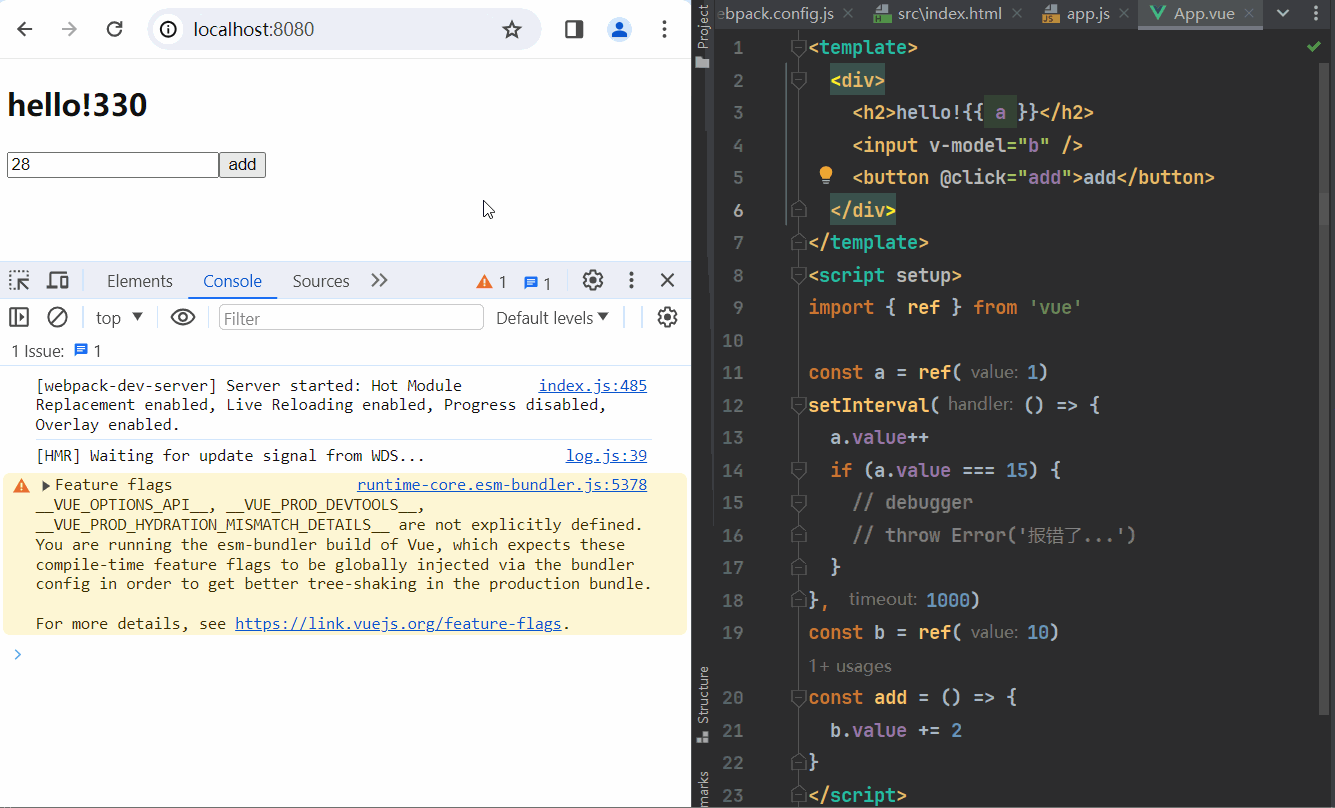The image size is (1335, 808).
Task: Open the Structure tool window
Action: 703,704
